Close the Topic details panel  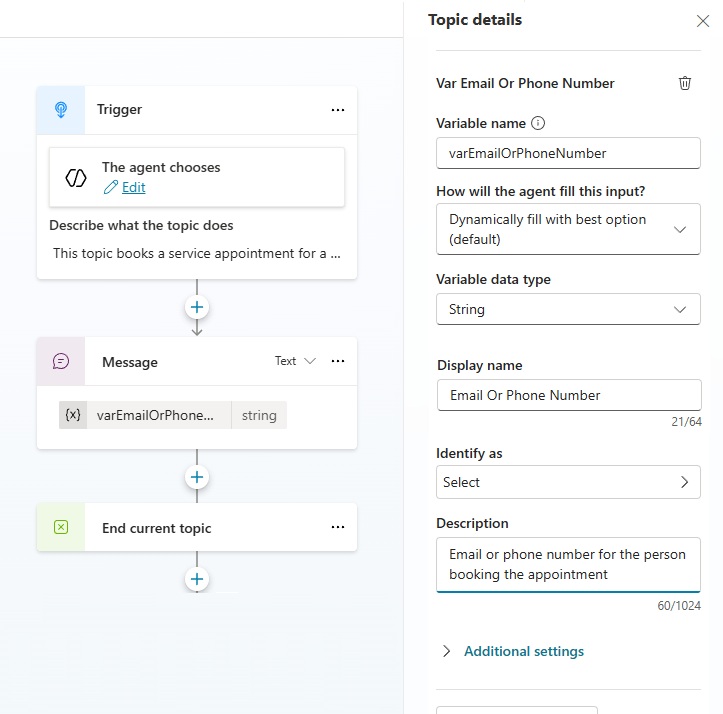coord(702,21)
